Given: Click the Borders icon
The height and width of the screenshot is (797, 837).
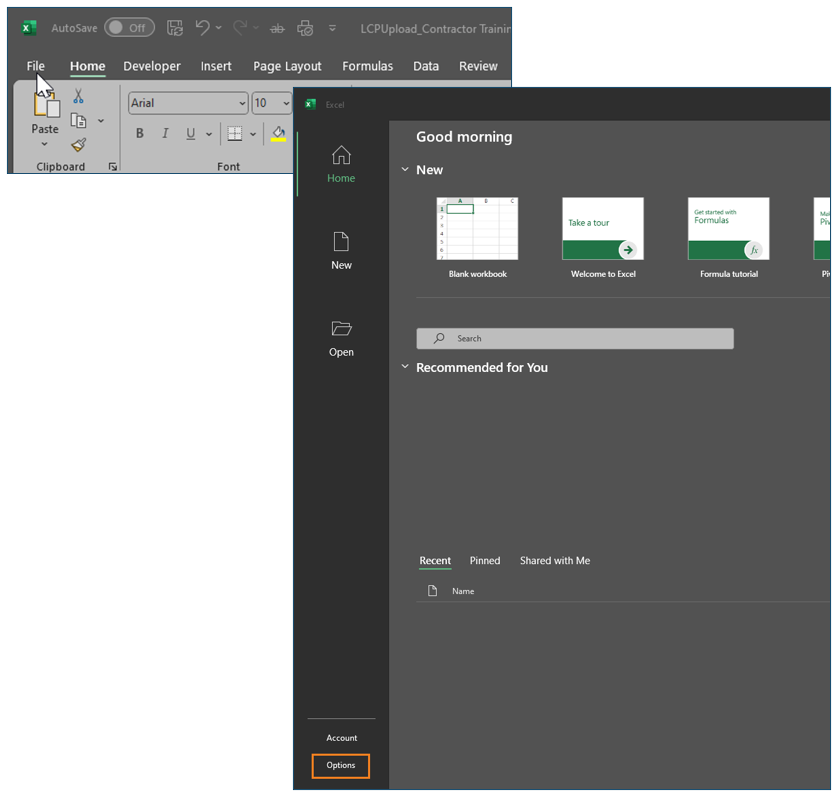Looking at the screenshot, I should pyautogui.click(x=235, y=133).
